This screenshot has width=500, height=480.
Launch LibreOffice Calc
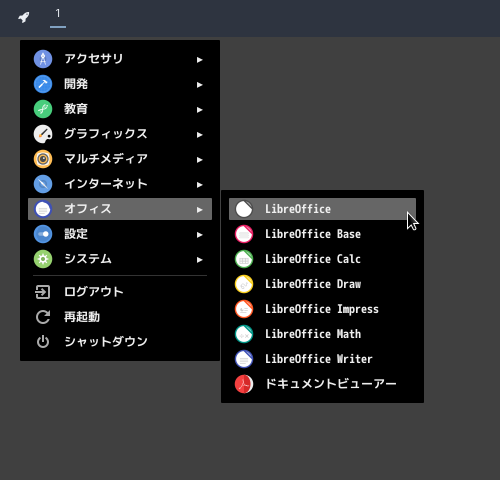322,259
